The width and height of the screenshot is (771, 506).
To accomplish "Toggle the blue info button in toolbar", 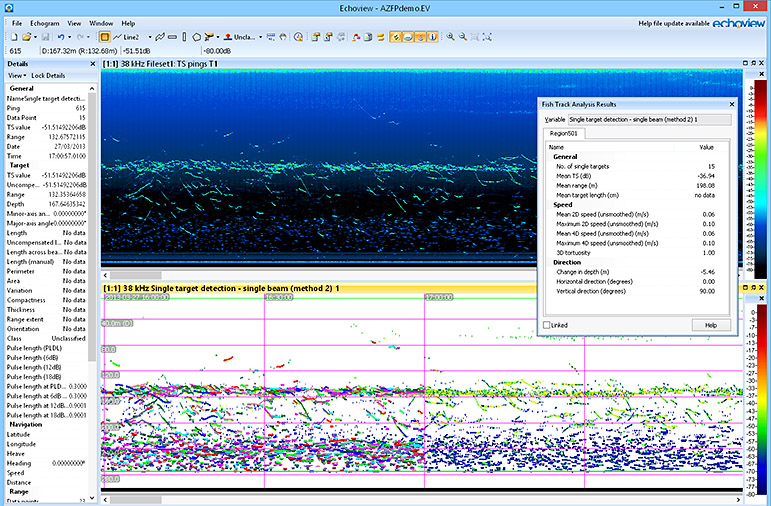I will [433, 37].
